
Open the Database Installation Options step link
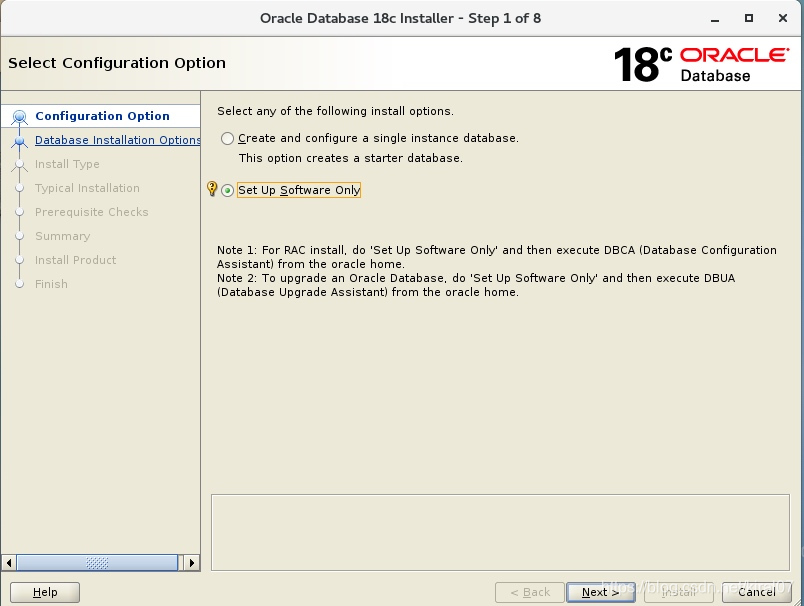tap(117, 140)
